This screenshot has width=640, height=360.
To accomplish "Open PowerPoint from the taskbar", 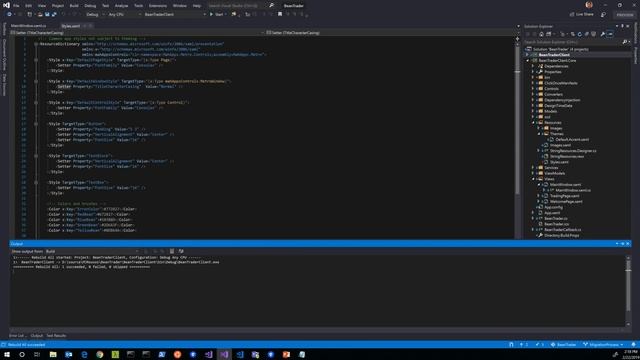I will click(x=286, y=355).
